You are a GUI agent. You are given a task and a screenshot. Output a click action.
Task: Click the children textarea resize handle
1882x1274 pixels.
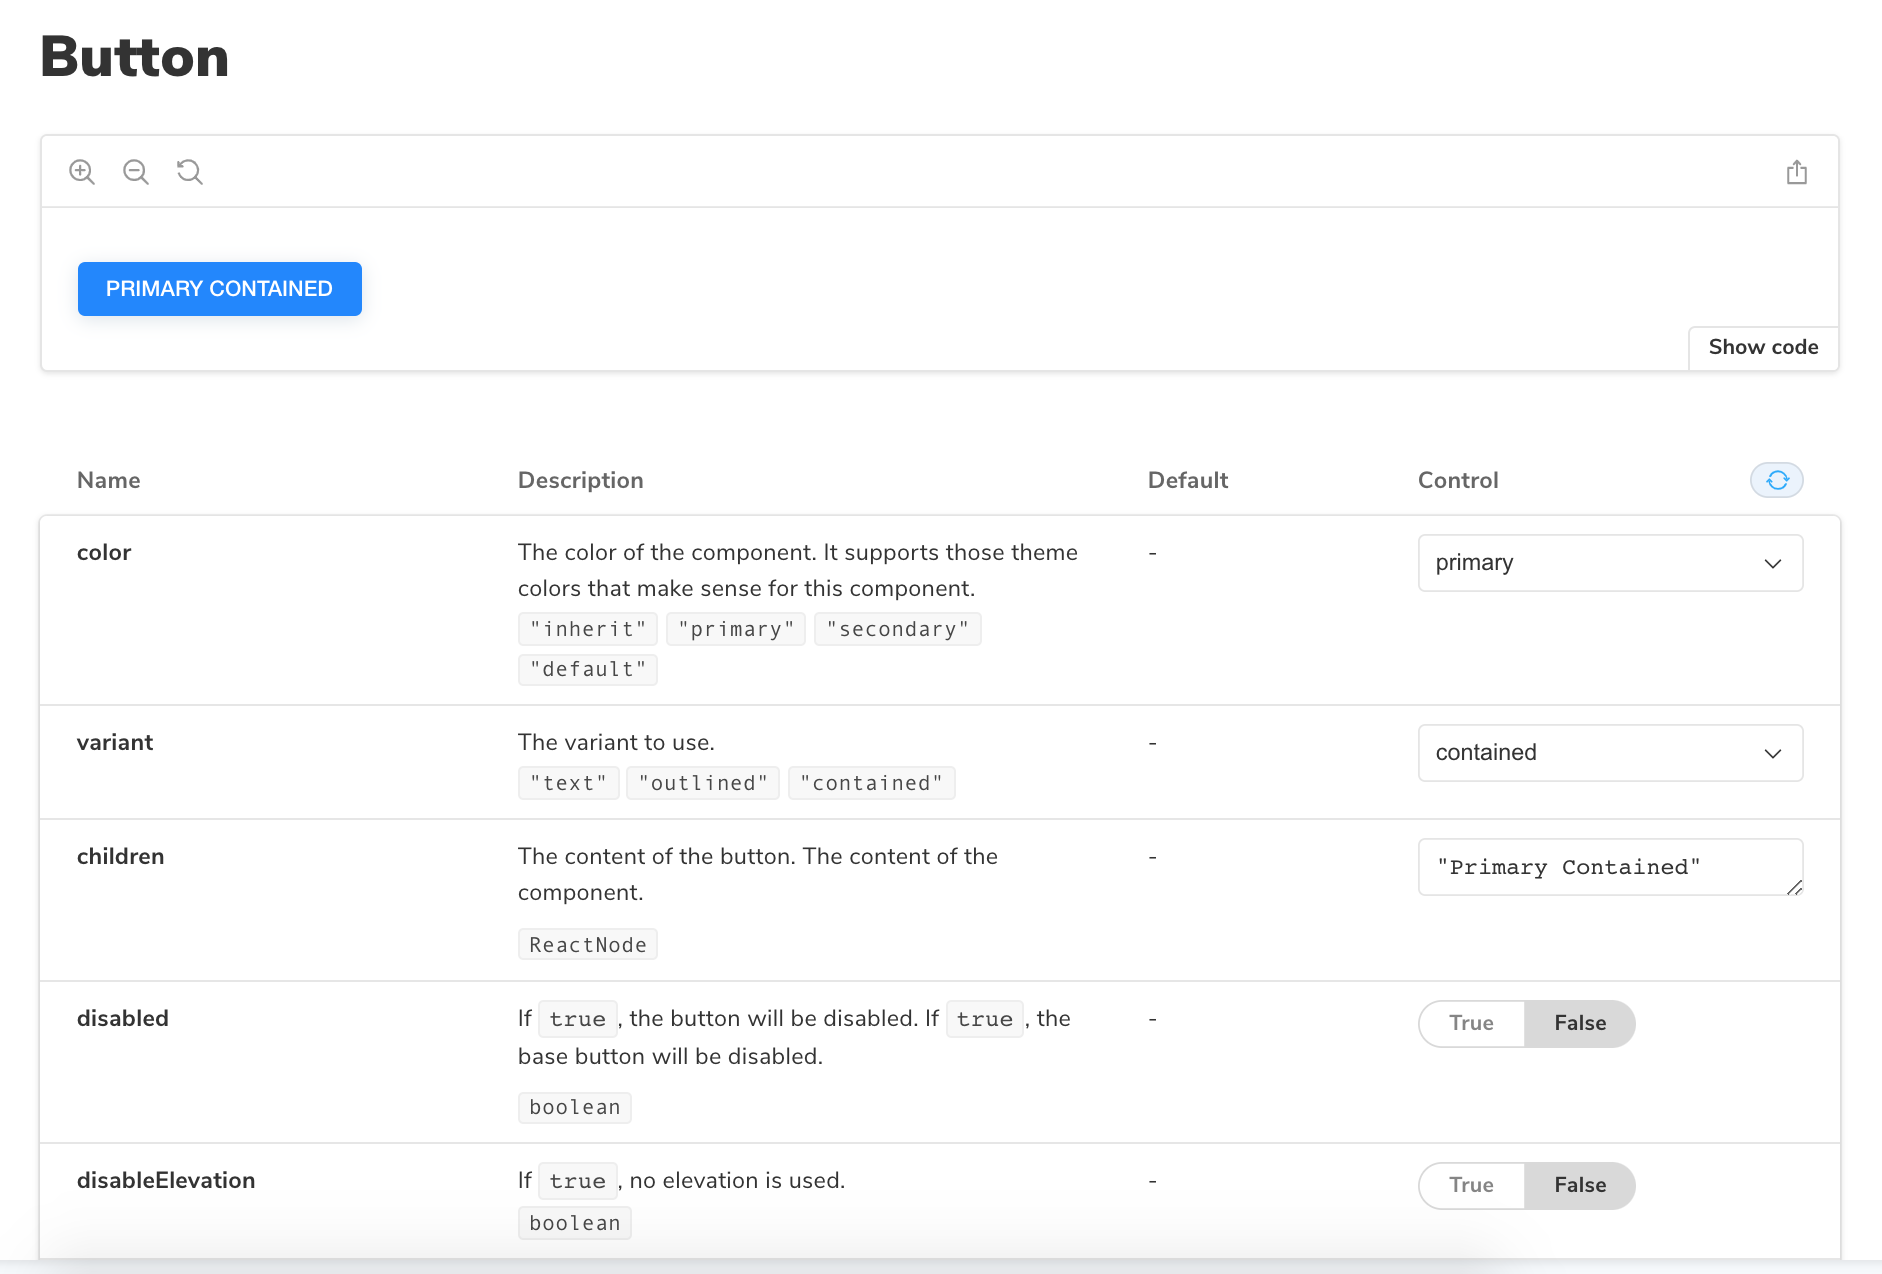coord(1794,887)
